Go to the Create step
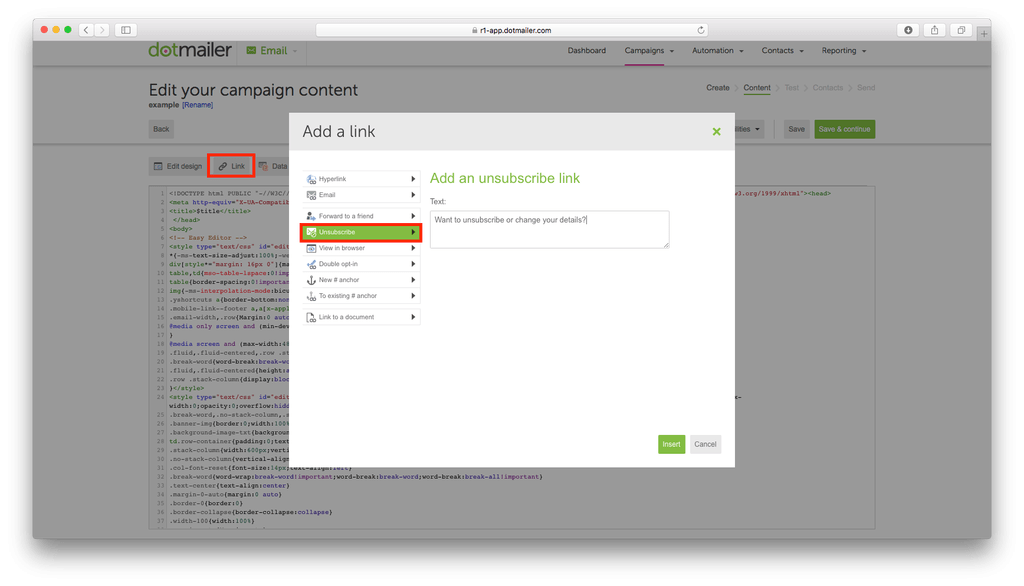1024x586 pixels. pos(718,88)
